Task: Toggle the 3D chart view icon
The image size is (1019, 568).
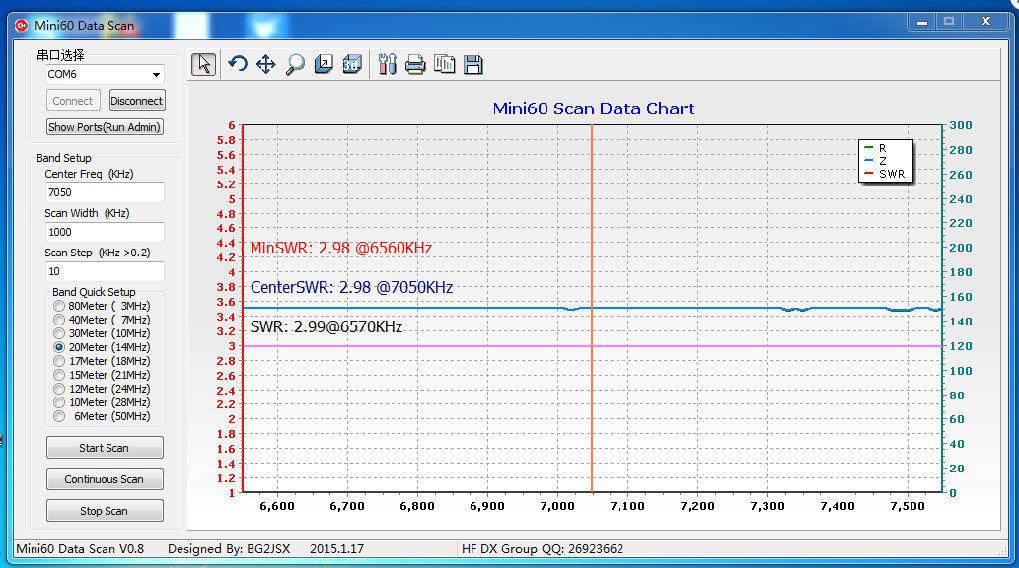Action: point(352,65)
